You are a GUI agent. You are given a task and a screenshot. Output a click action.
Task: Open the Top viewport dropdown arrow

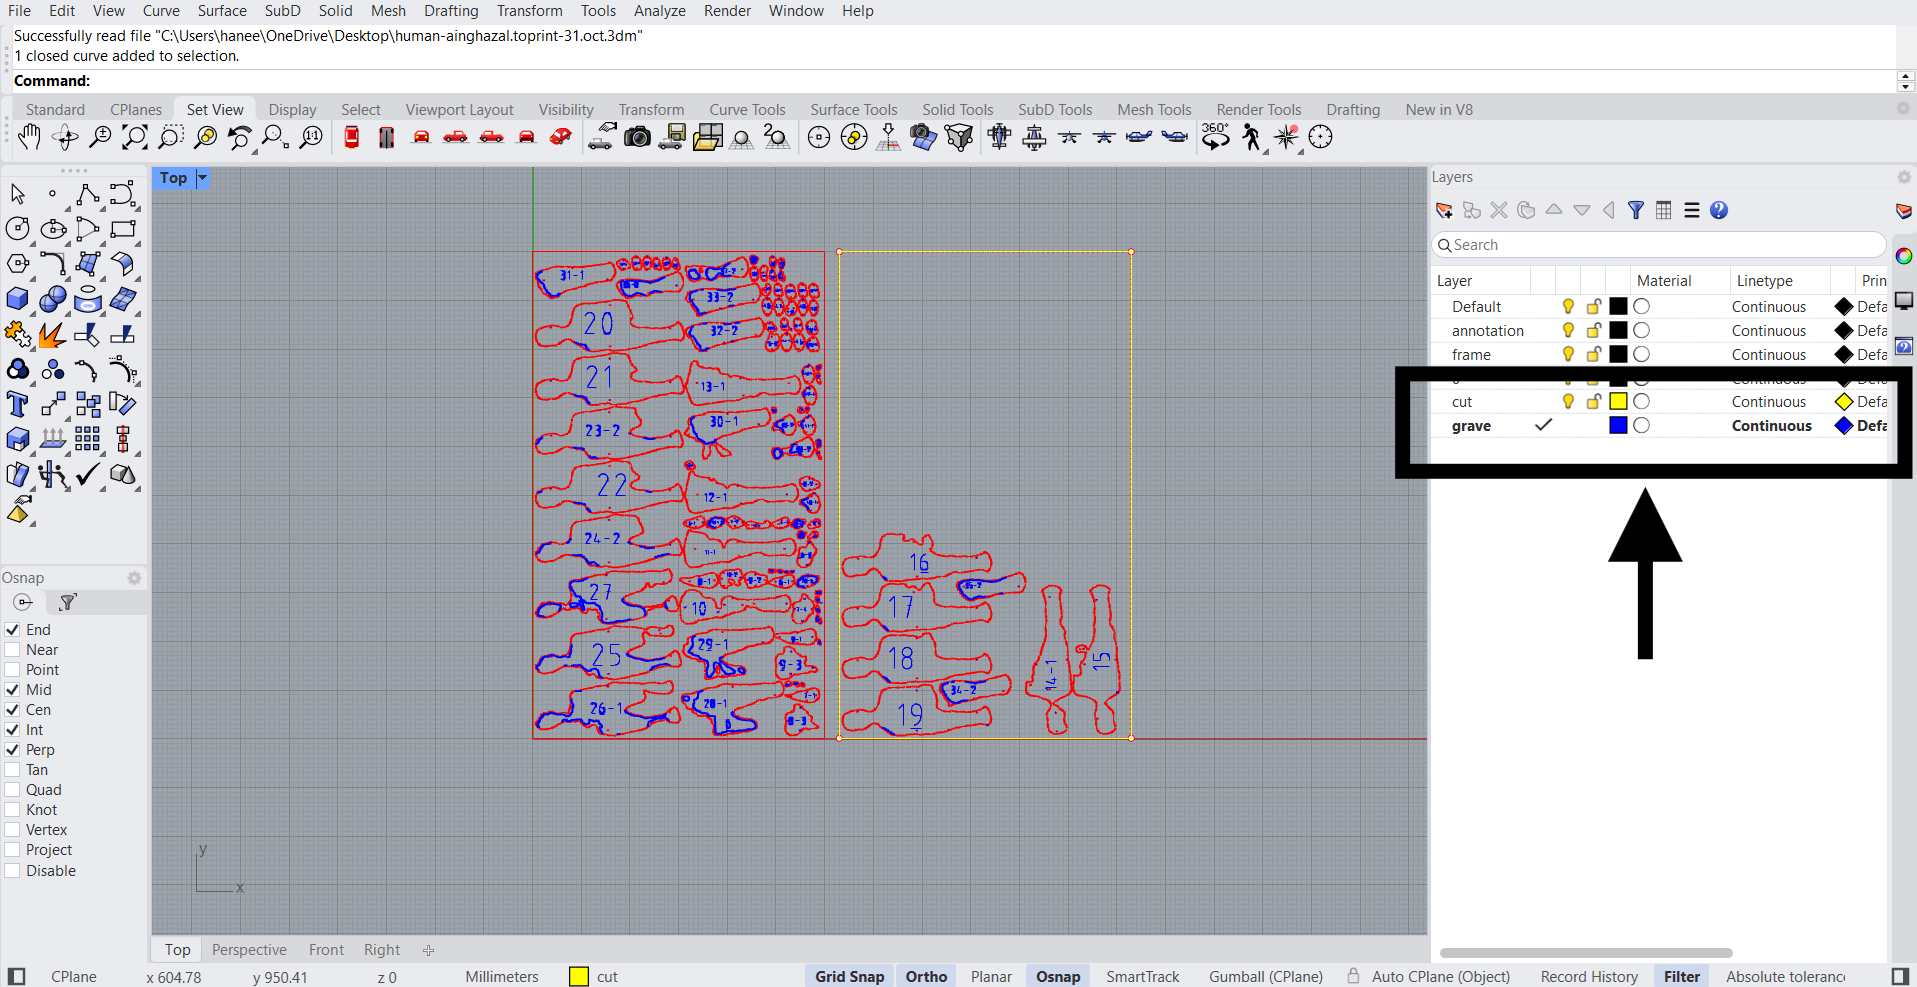[202, 178]
